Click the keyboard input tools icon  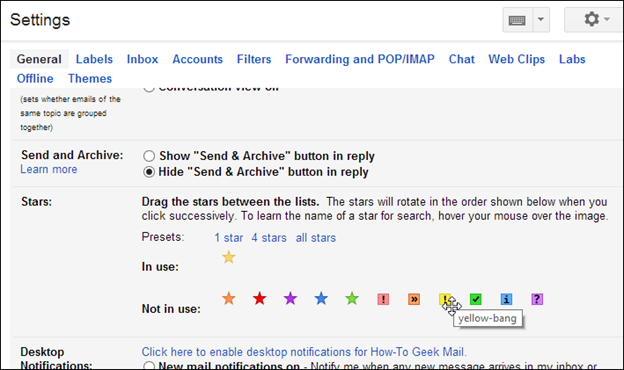coord(517,20)
